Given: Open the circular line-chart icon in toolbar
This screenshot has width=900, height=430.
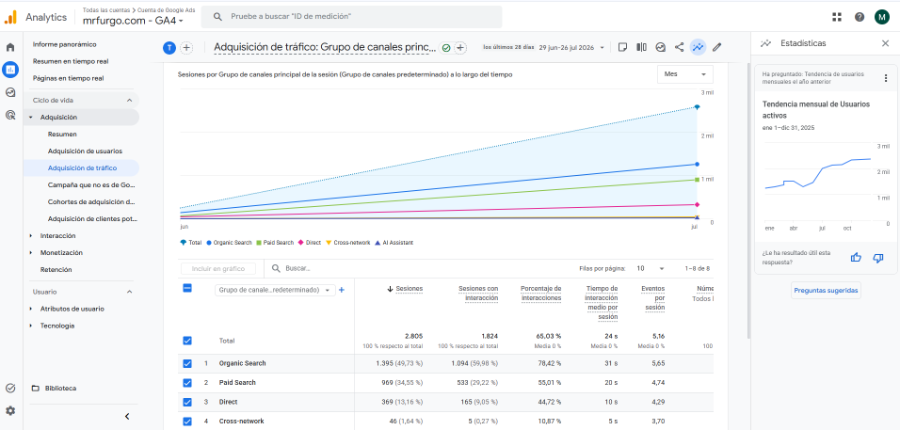Looking at the screenshot, I should (661, 48).
